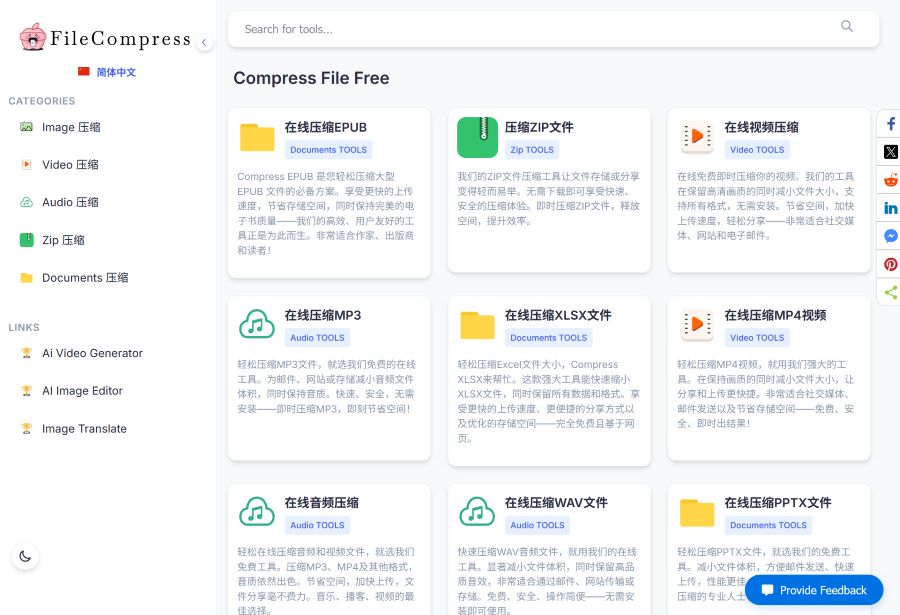Share the page on Facebook
The width and height of the screenshot is (900, 615).
pos(889,123)
